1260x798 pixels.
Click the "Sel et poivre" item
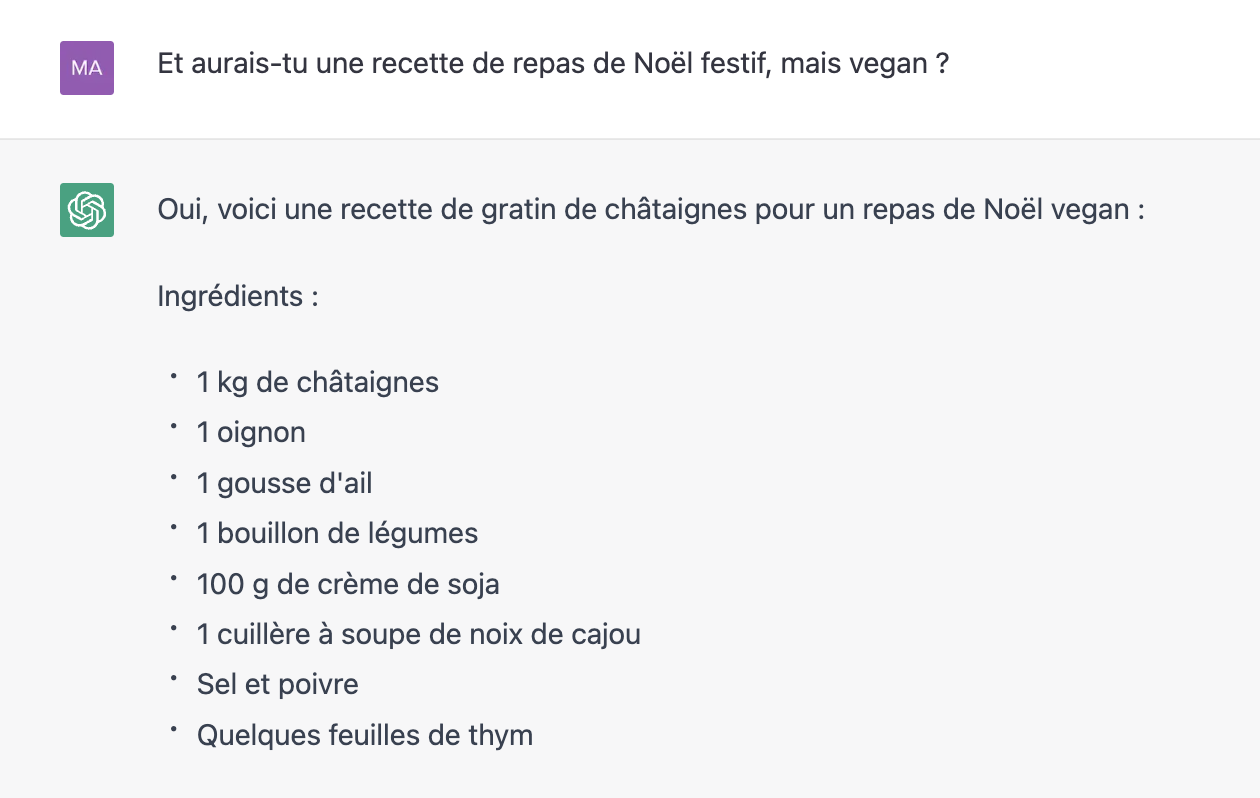278,685
